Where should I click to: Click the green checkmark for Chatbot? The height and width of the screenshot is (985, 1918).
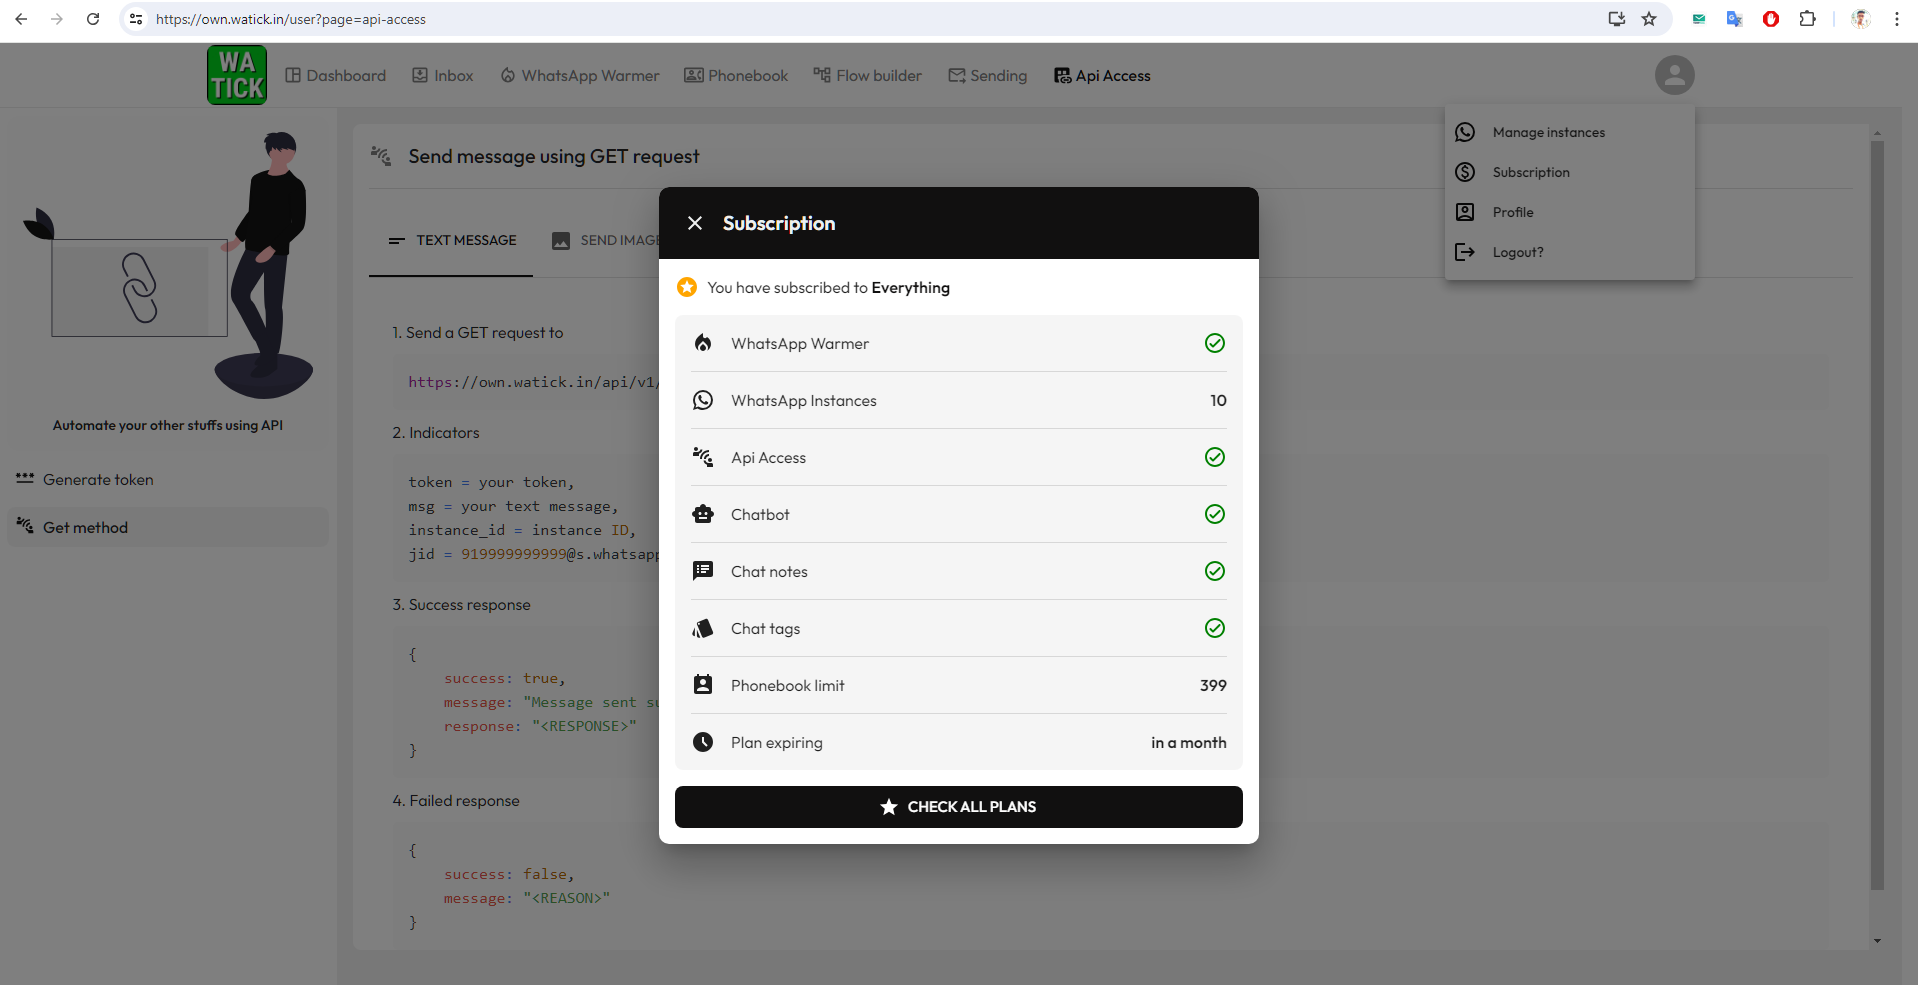(1215, 514)
